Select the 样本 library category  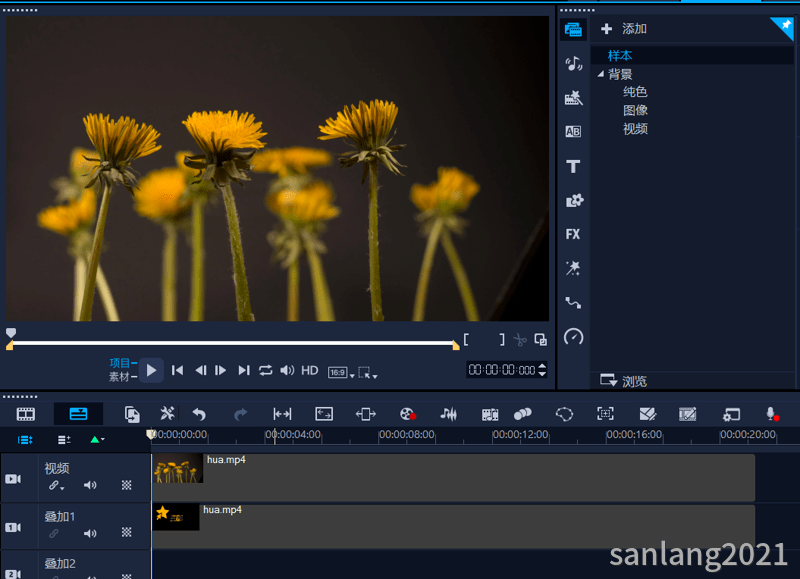(x=619, y=56)
